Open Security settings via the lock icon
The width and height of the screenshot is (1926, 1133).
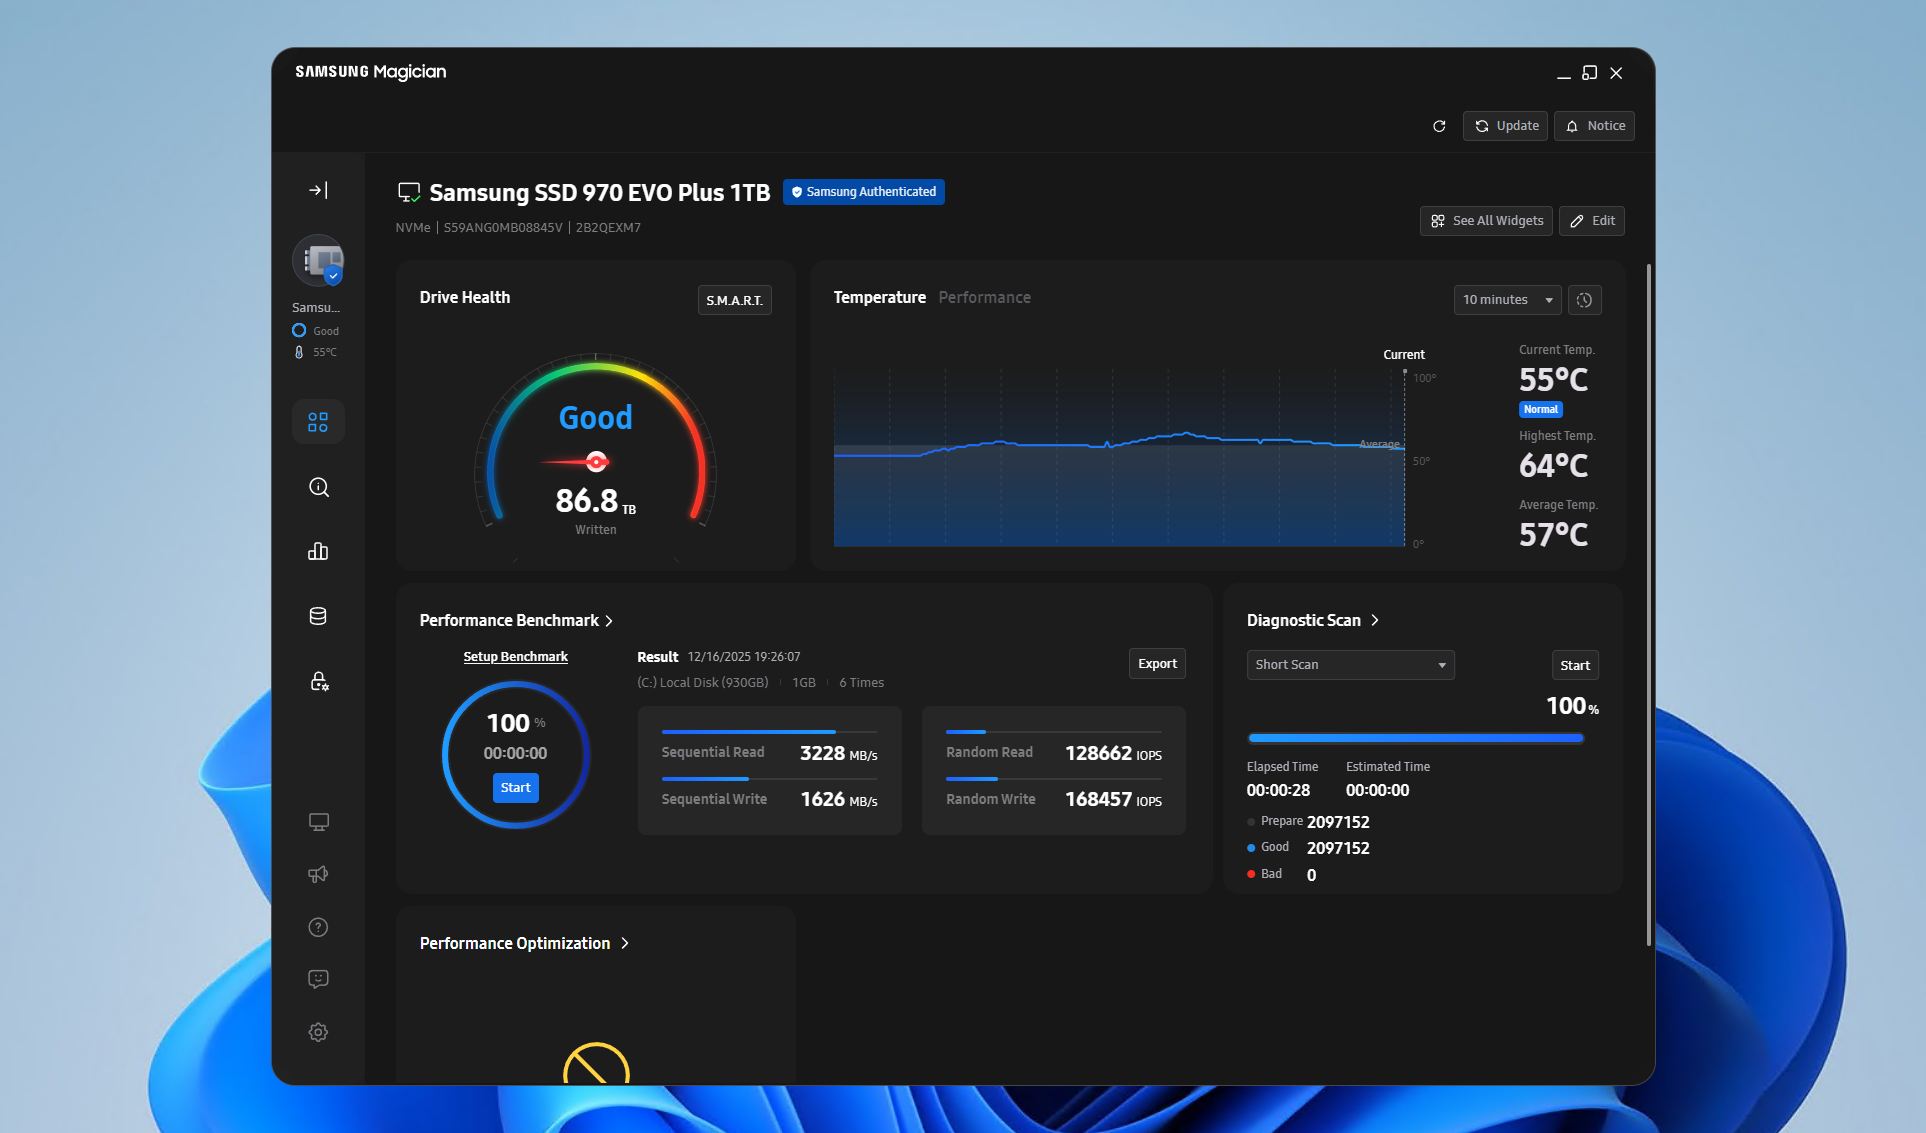point(318,681)
